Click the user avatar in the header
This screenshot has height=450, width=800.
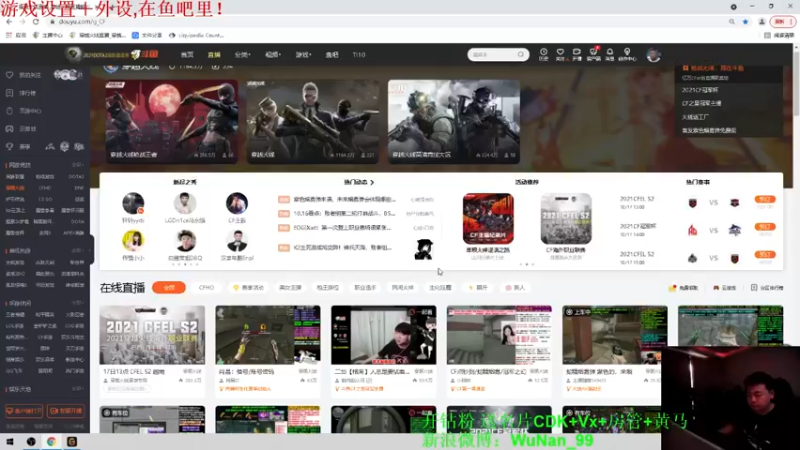[654, 55]
